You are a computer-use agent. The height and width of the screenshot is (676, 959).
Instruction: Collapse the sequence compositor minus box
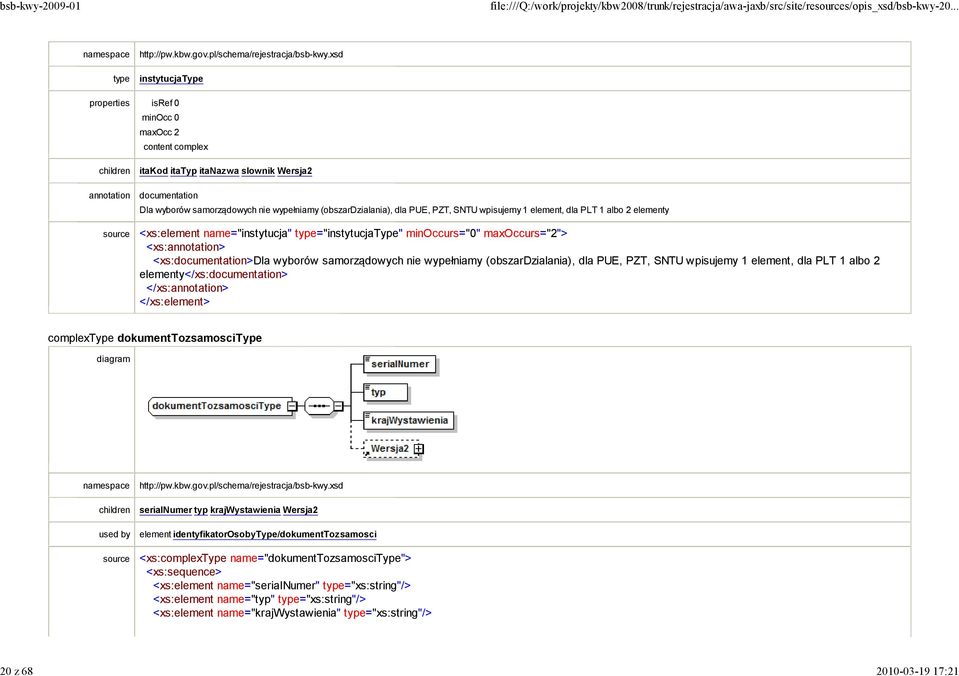pos(338,406)
